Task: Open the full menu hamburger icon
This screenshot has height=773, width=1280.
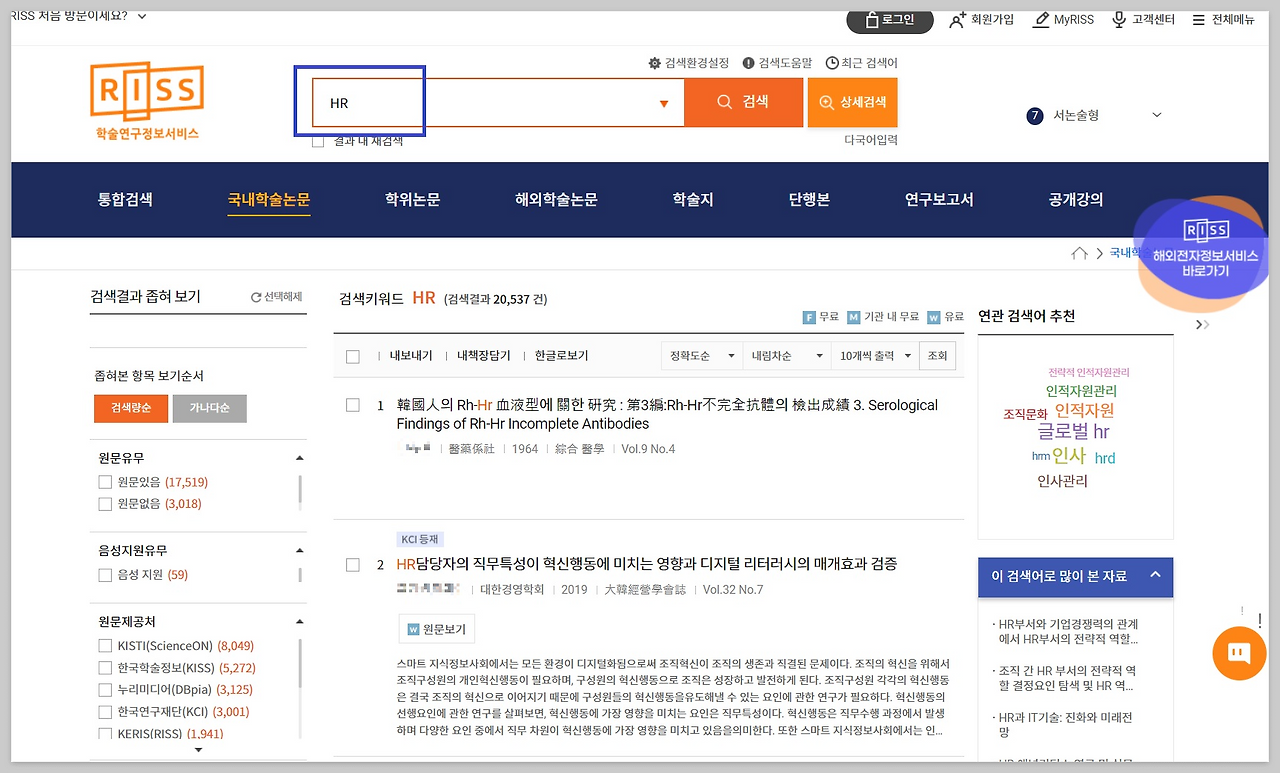Action: pos(1198,20)
